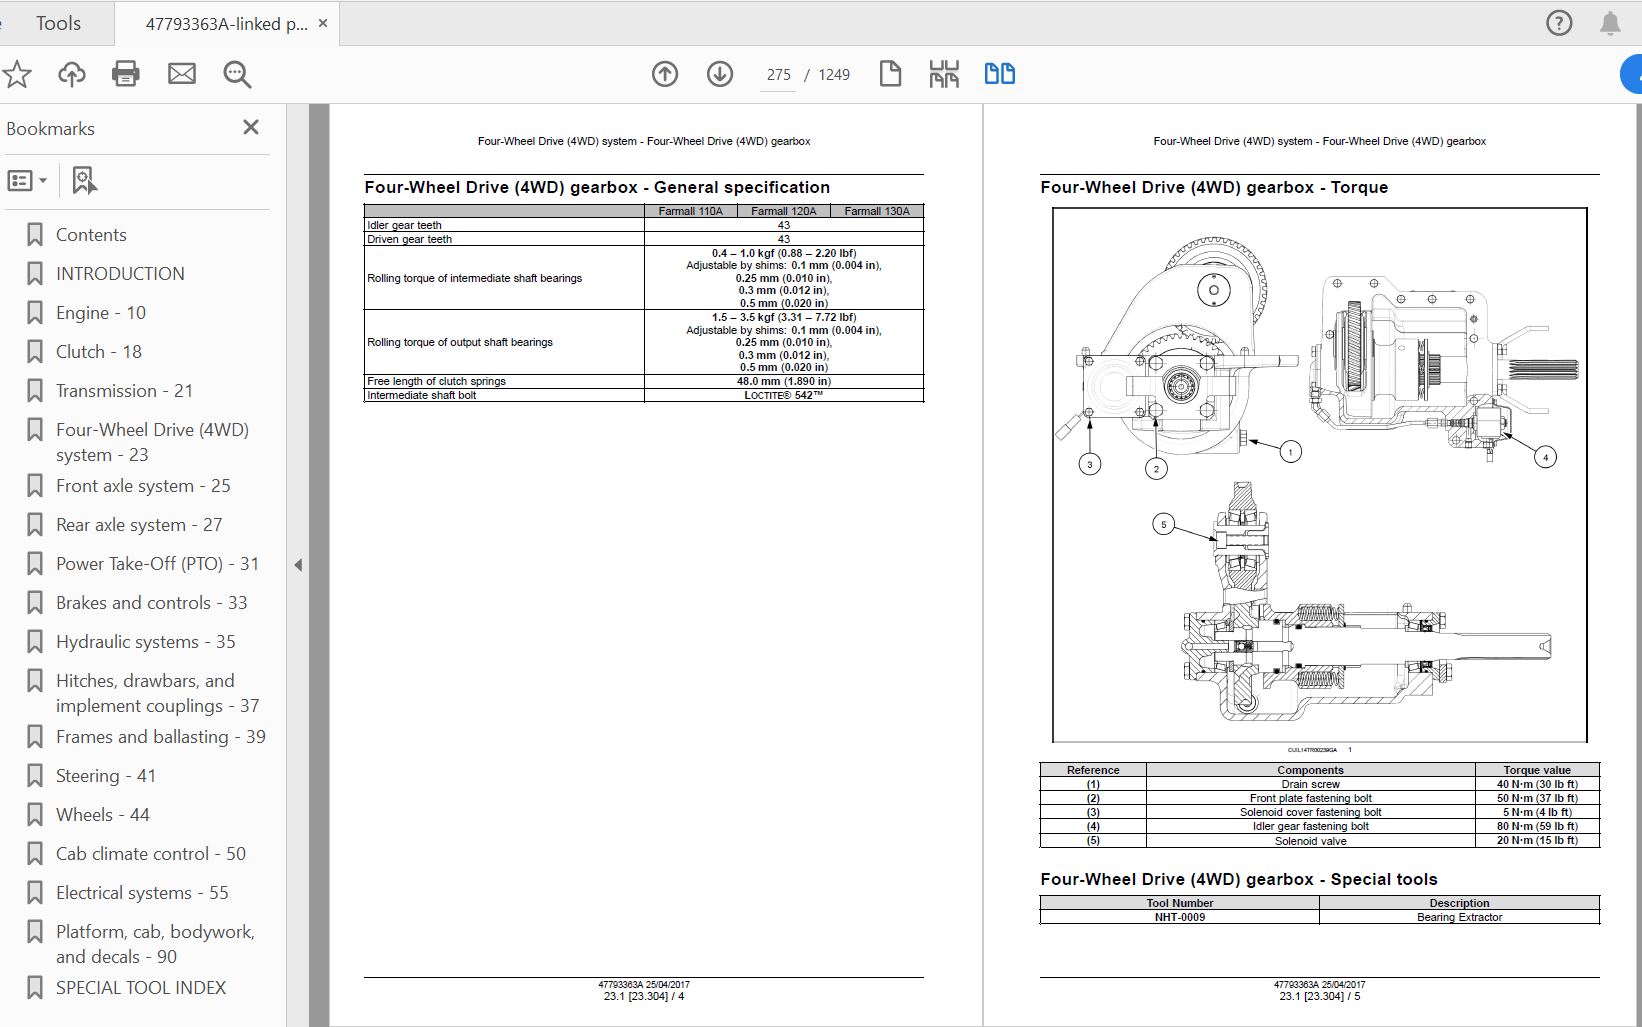This screenshot has width=1642, height=1027.
Task: Go to the next page with the down arrow
Action: (720, 74)
